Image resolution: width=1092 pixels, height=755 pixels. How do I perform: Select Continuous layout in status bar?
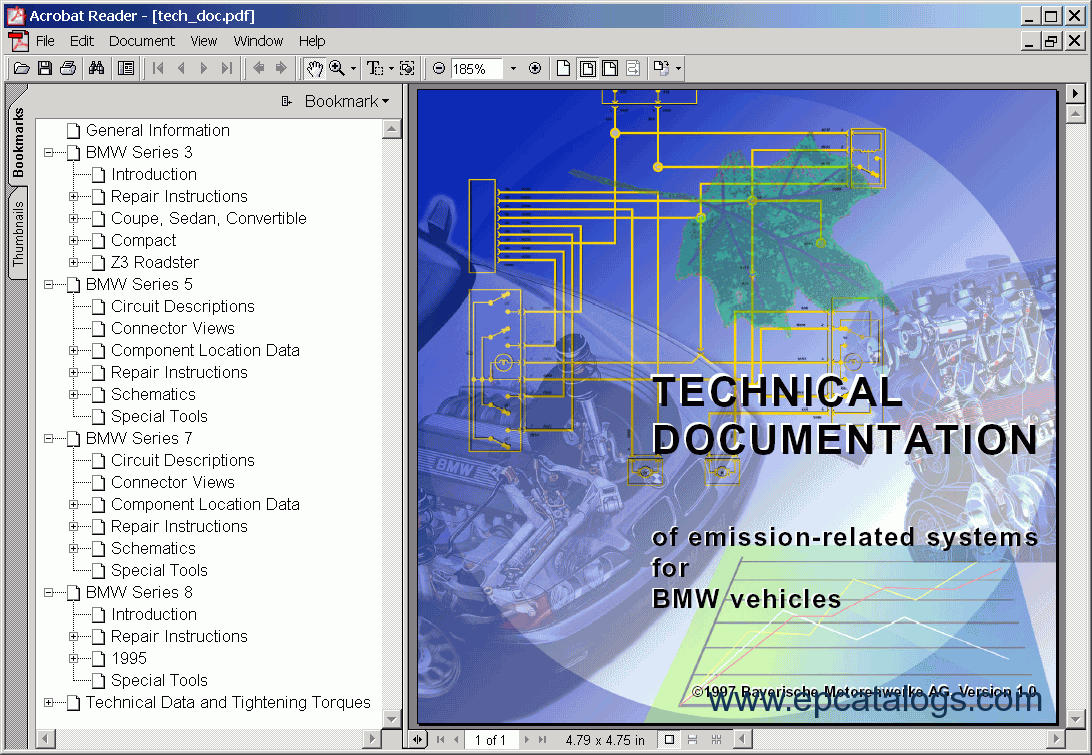click(x=692, y=740)
